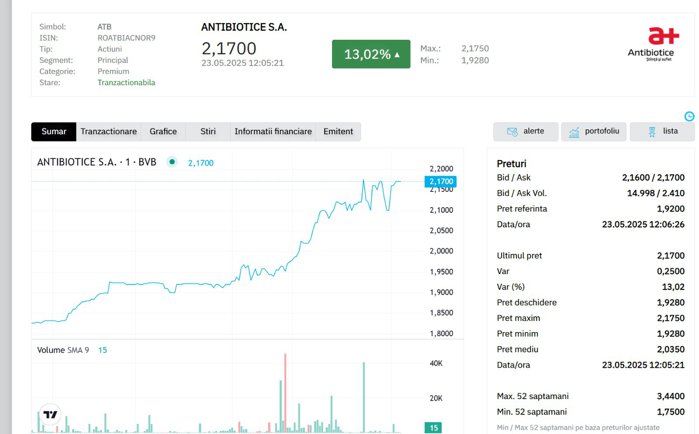
Task: Click the Preturi section heading
Action: [511, 164]
